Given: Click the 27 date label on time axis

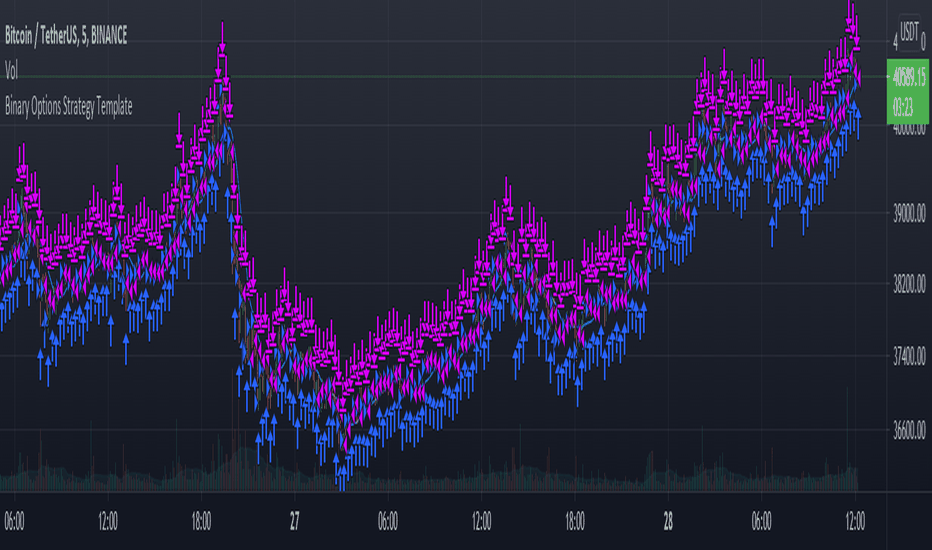Looking at the screenshot, I should coord(295,521).
